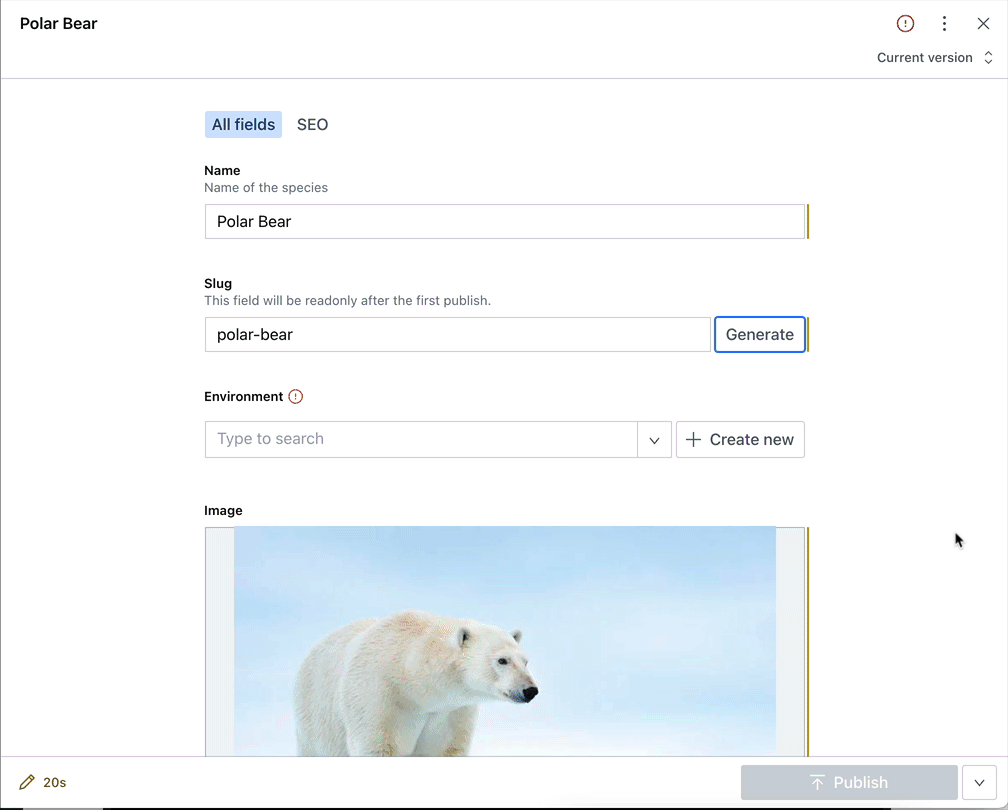Screen dimensions: 1008x810
Task: Click the Polar Bear document title
Action: 58,24
